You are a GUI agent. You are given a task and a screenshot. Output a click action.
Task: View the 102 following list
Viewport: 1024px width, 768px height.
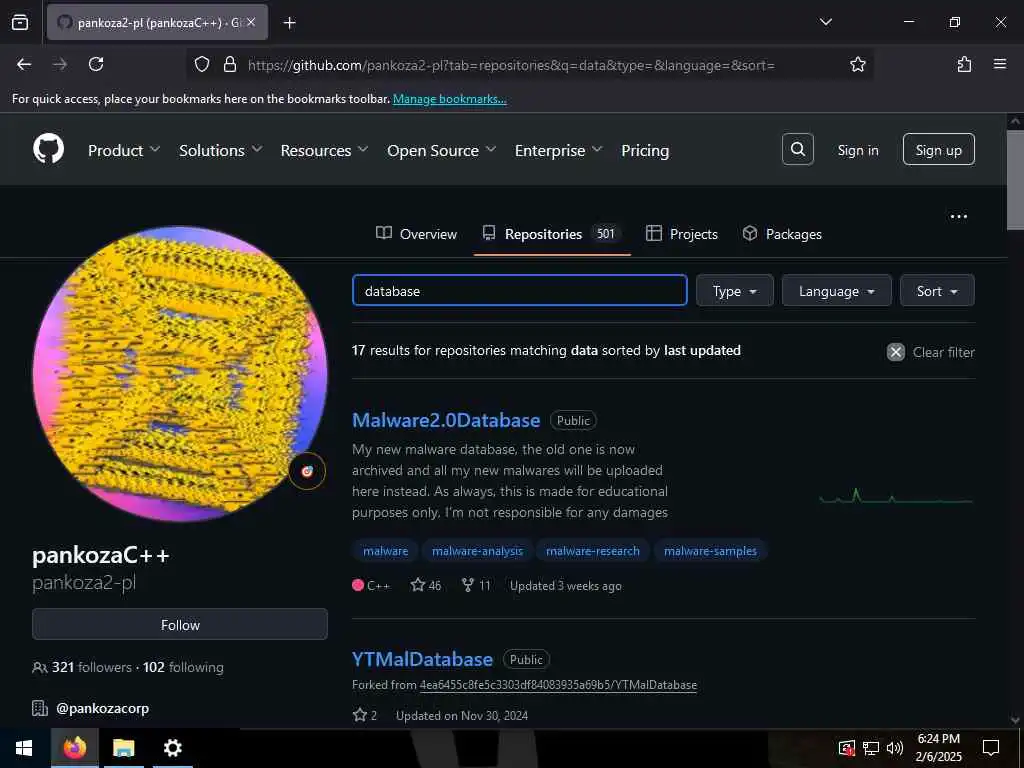(184, 667)
